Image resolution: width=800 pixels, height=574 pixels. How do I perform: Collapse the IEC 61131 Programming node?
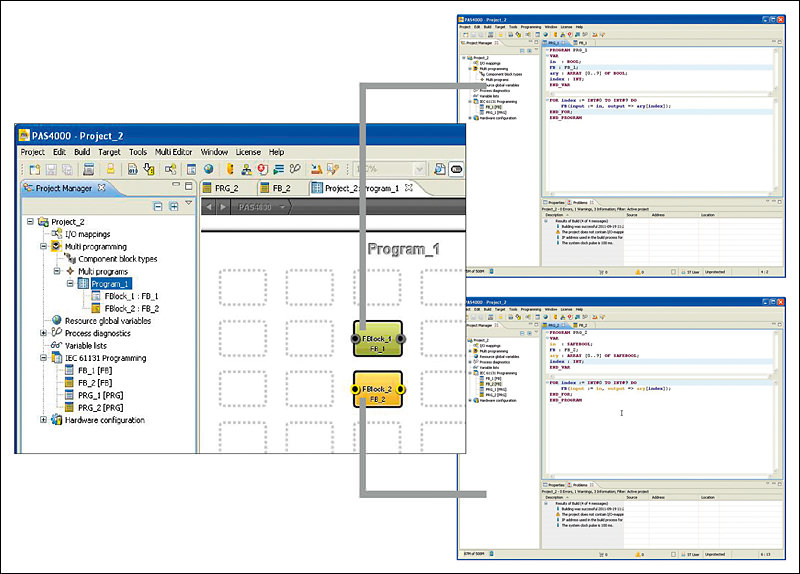43,358
